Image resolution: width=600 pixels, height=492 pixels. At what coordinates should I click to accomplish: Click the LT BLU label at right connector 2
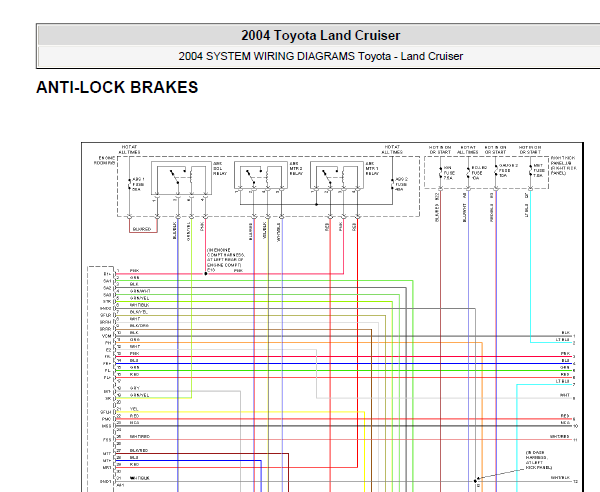point(562,340)
